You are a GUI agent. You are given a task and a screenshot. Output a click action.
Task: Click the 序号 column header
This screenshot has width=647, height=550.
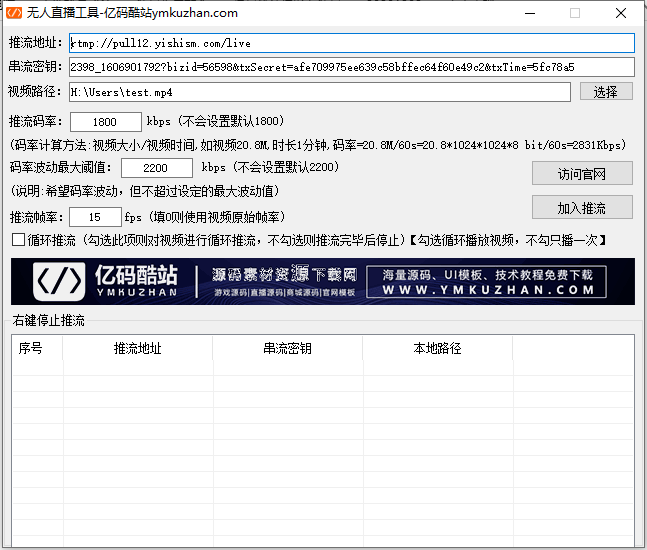(x=37, y=348)
